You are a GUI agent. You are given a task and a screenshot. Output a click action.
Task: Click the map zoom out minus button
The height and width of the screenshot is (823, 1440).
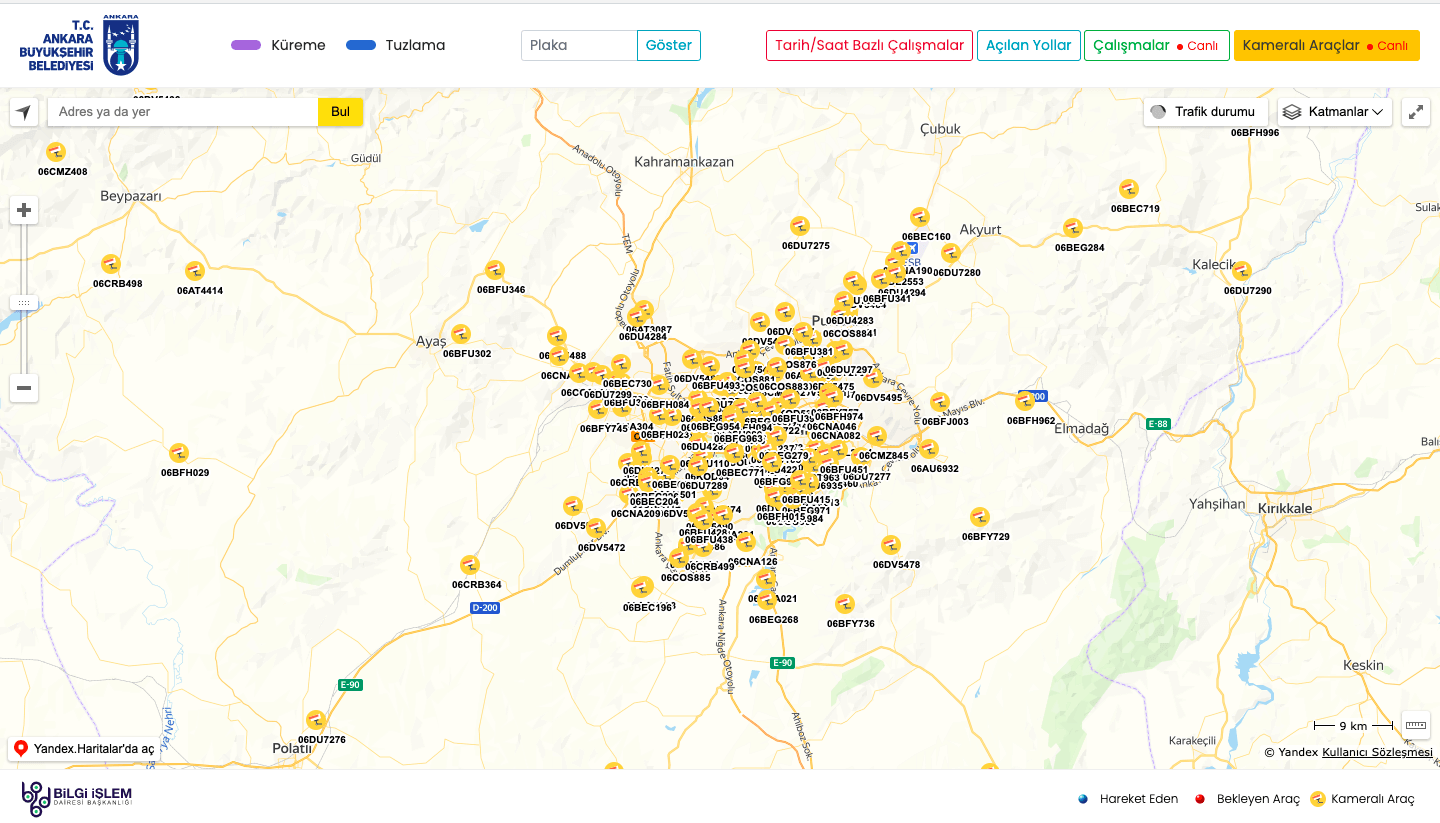coord(24,388)
